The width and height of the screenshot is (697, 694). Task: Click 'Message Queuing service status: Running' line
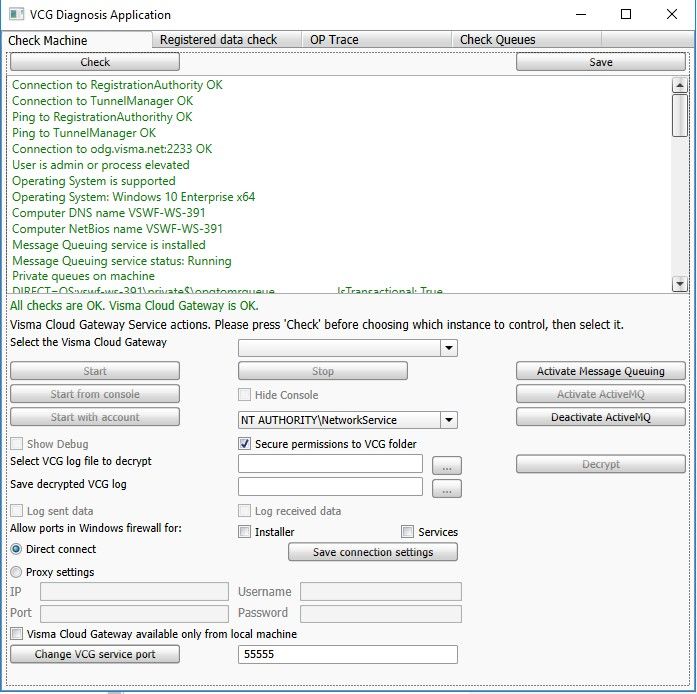point(122,261)
